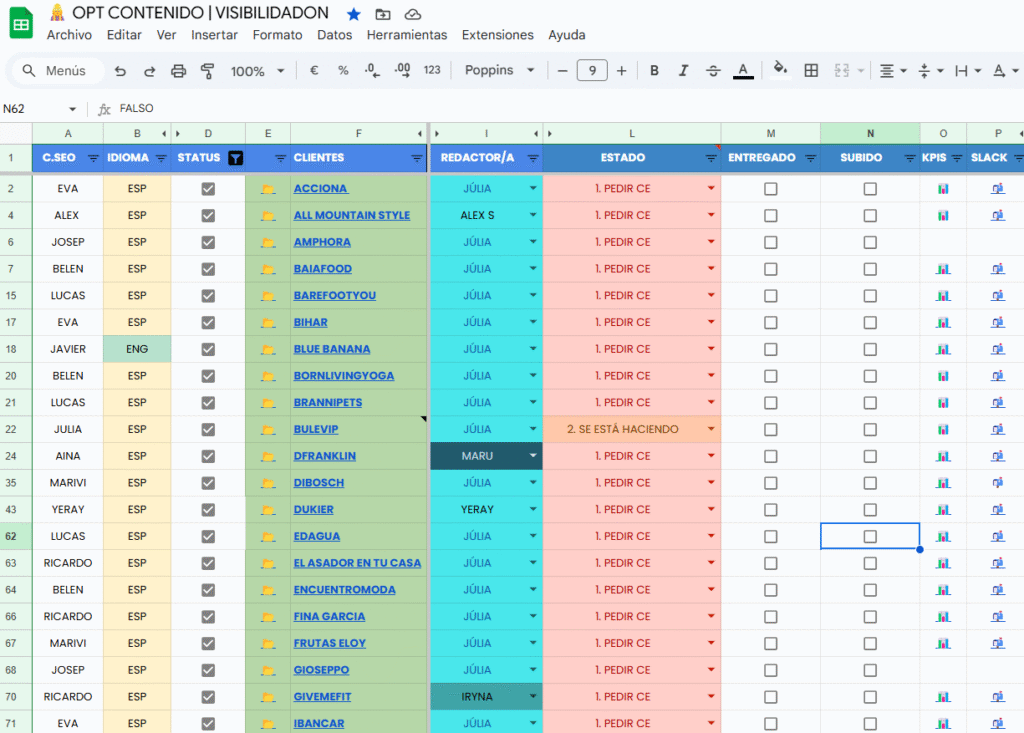Open the Extensiones menu
Viewport: 1024px width, 733px height.
[x=497, y=35]
